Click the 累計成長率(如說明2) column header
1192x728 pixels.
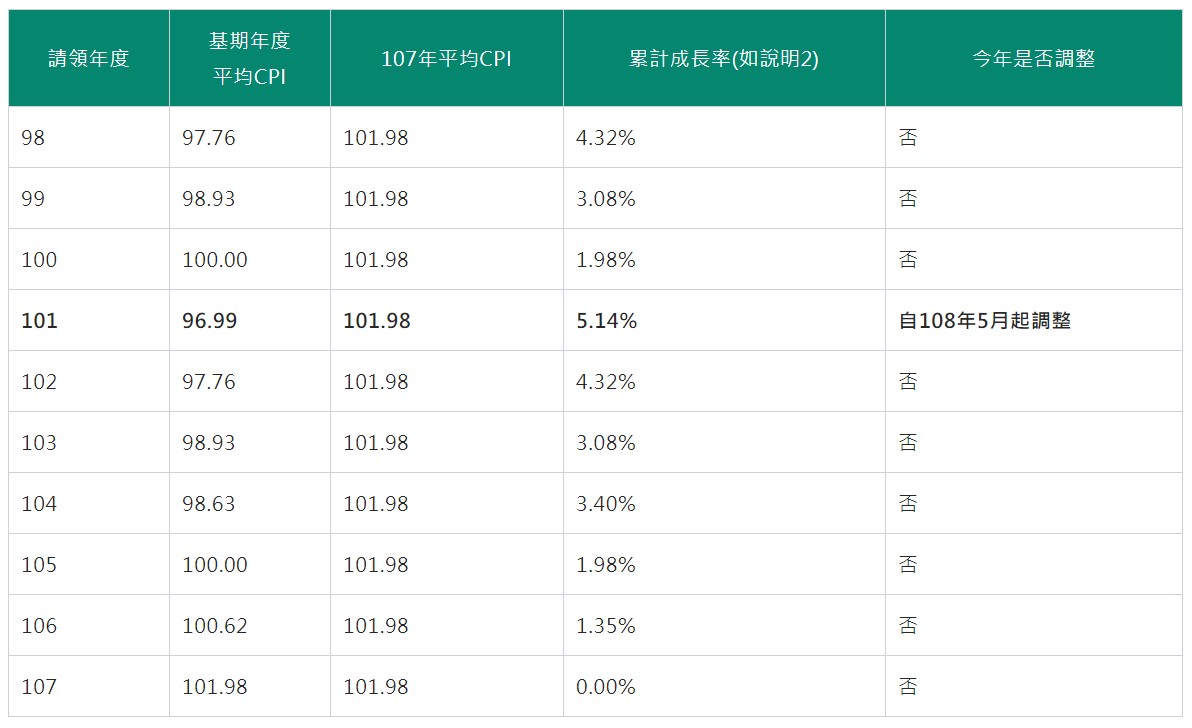coord(724,59)
